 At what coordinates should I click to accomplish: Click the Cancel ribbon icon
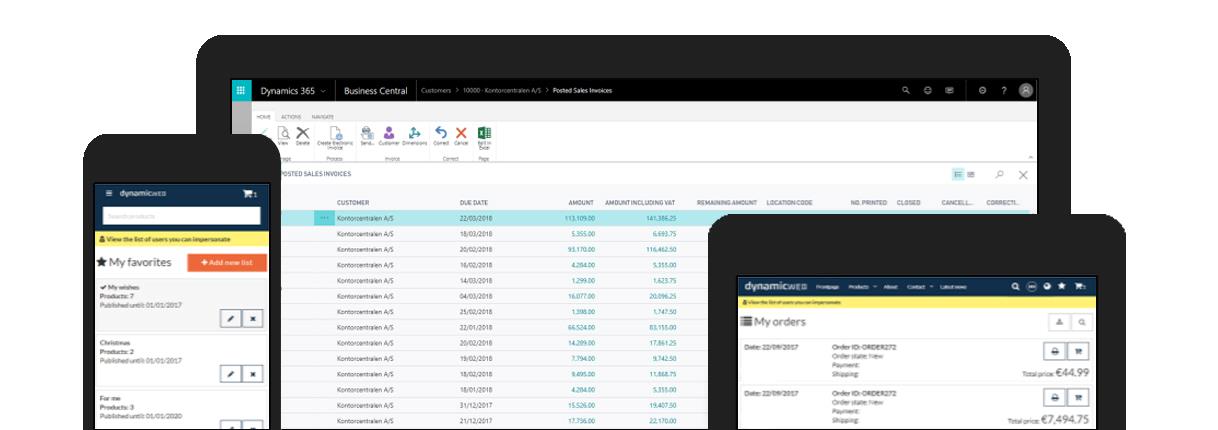click(x=461, y=135)
